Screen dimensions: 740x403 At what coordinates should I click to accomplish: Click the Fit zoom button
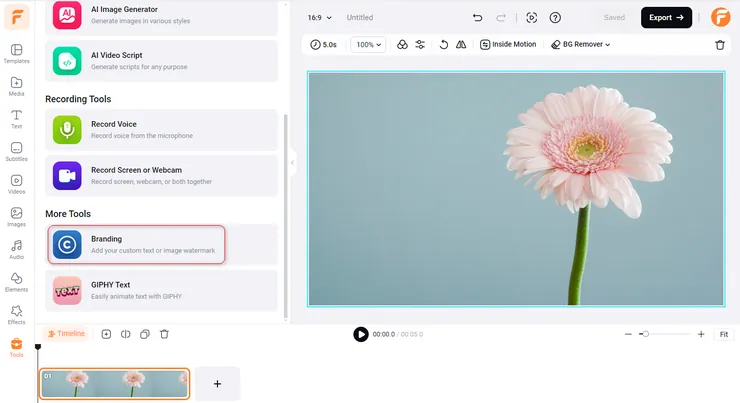[x=723, y=334]
